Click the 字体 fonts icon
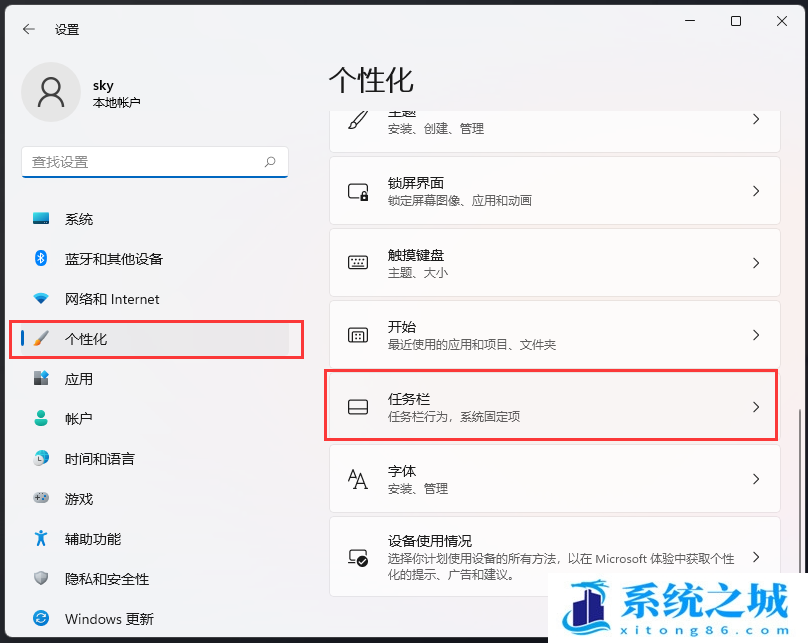This screenshot has width=808, height=643. click(x=358, y=479)
